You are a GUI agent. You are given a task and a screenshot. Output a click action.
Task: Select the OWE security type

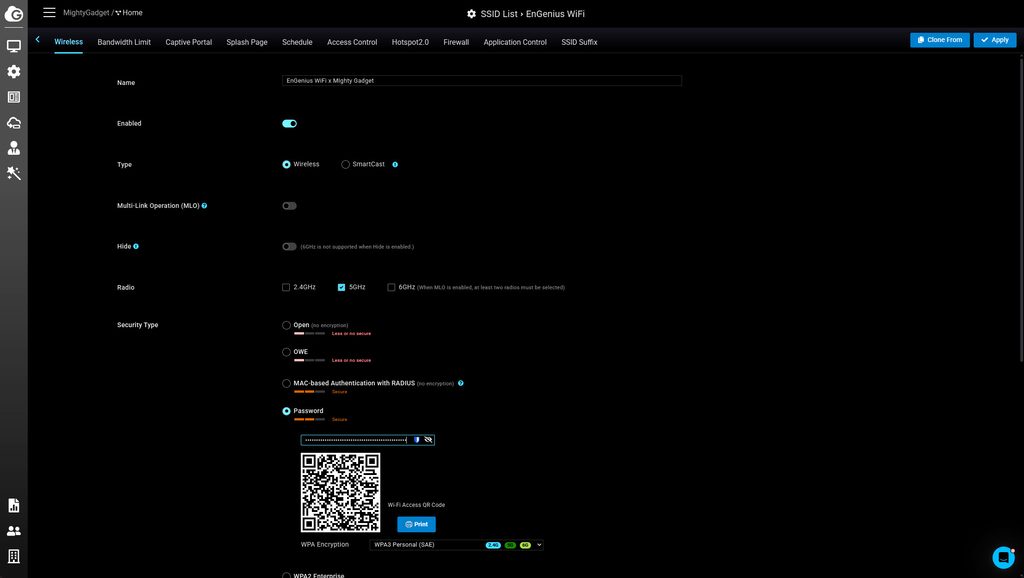click(286, 352)
